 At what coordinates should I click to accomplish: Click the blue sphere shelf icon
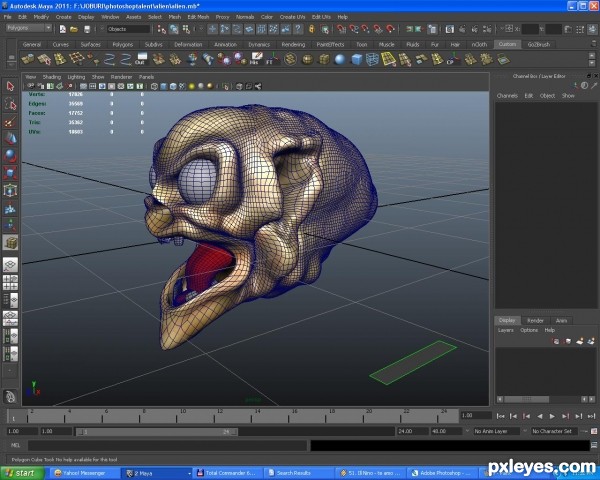(x=340, y=59)
